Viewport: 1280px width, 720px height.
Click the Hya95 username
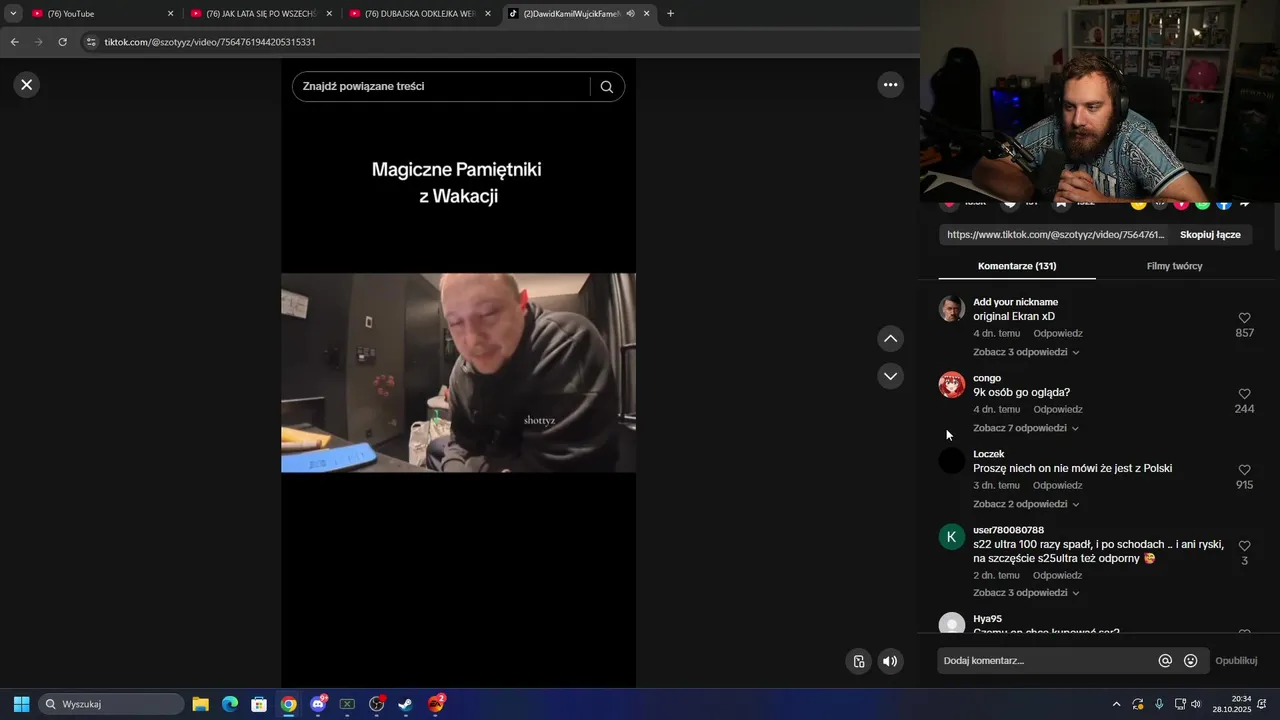click(987, 619)
